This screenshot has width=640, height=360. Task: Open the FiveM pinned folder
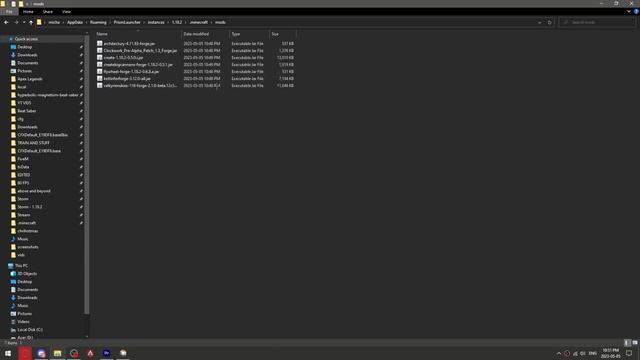(x=23, y=159)
